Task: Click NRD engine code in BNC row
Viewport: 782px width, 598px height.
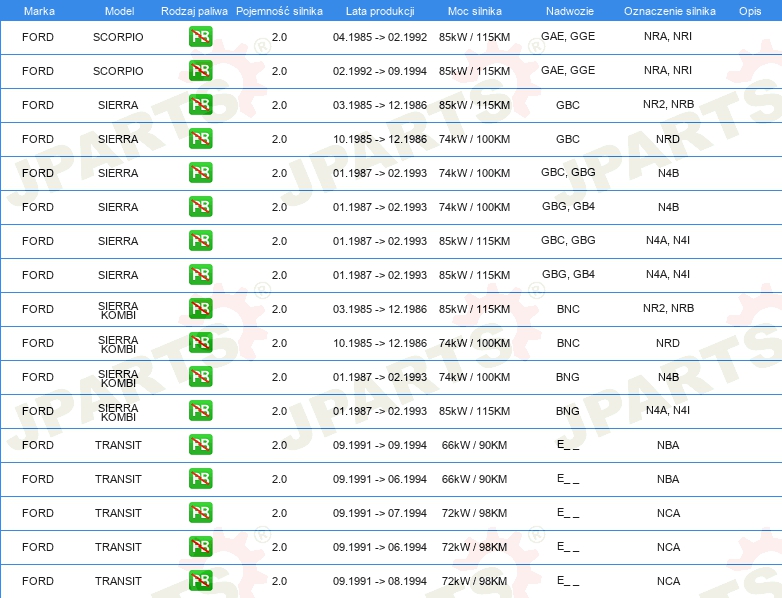Action: click(668, 343)
